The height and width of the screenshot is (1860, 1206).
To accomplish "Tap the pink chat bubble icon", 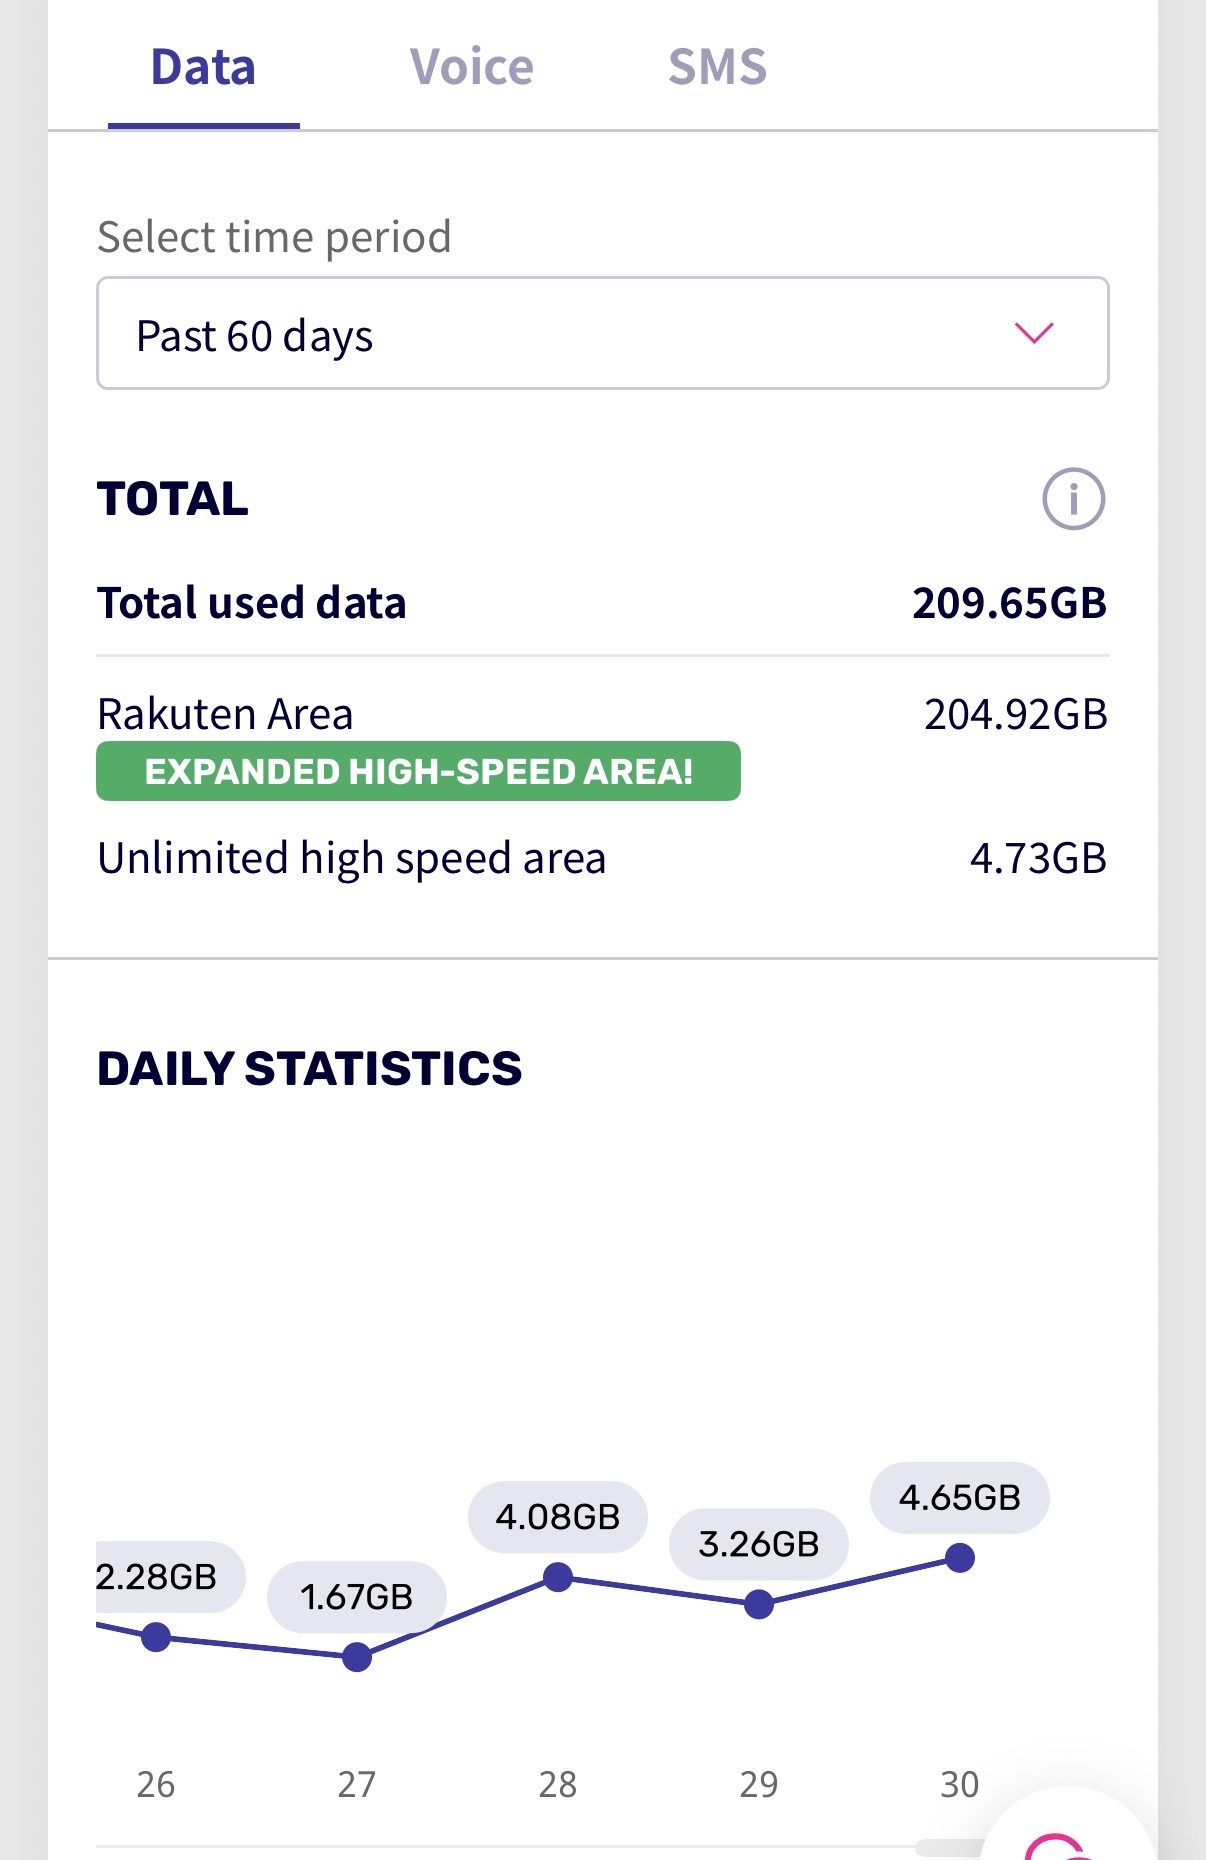I will point(1062,1846).
